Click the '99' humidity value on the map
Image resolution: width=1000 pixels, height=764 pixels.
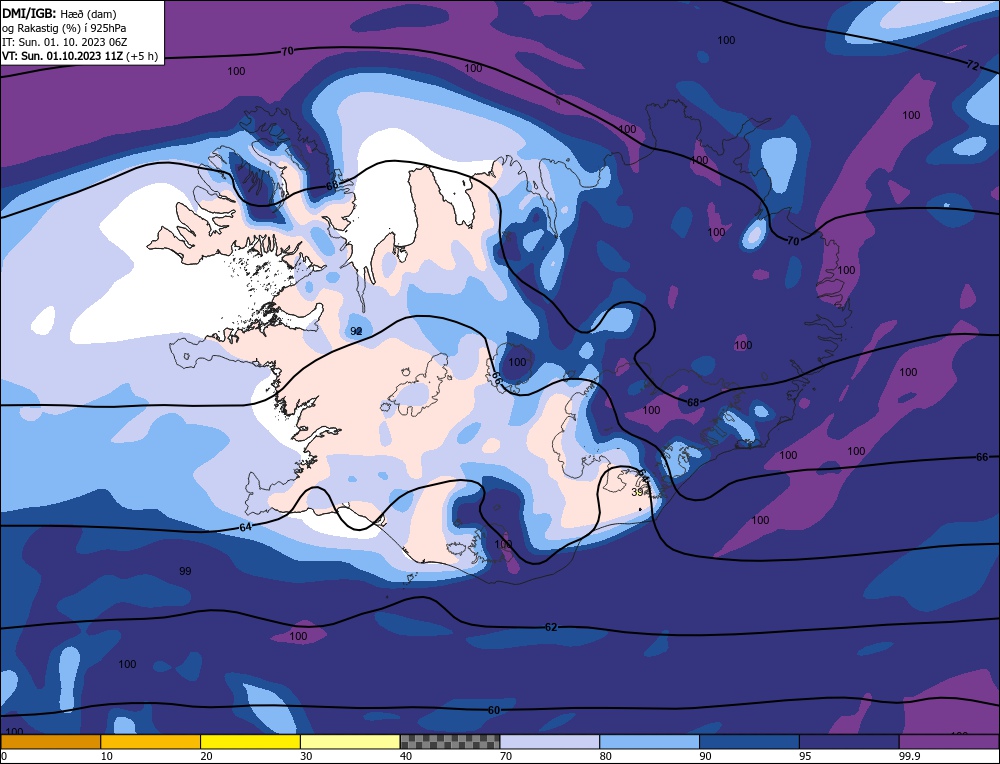pos(185,571)
